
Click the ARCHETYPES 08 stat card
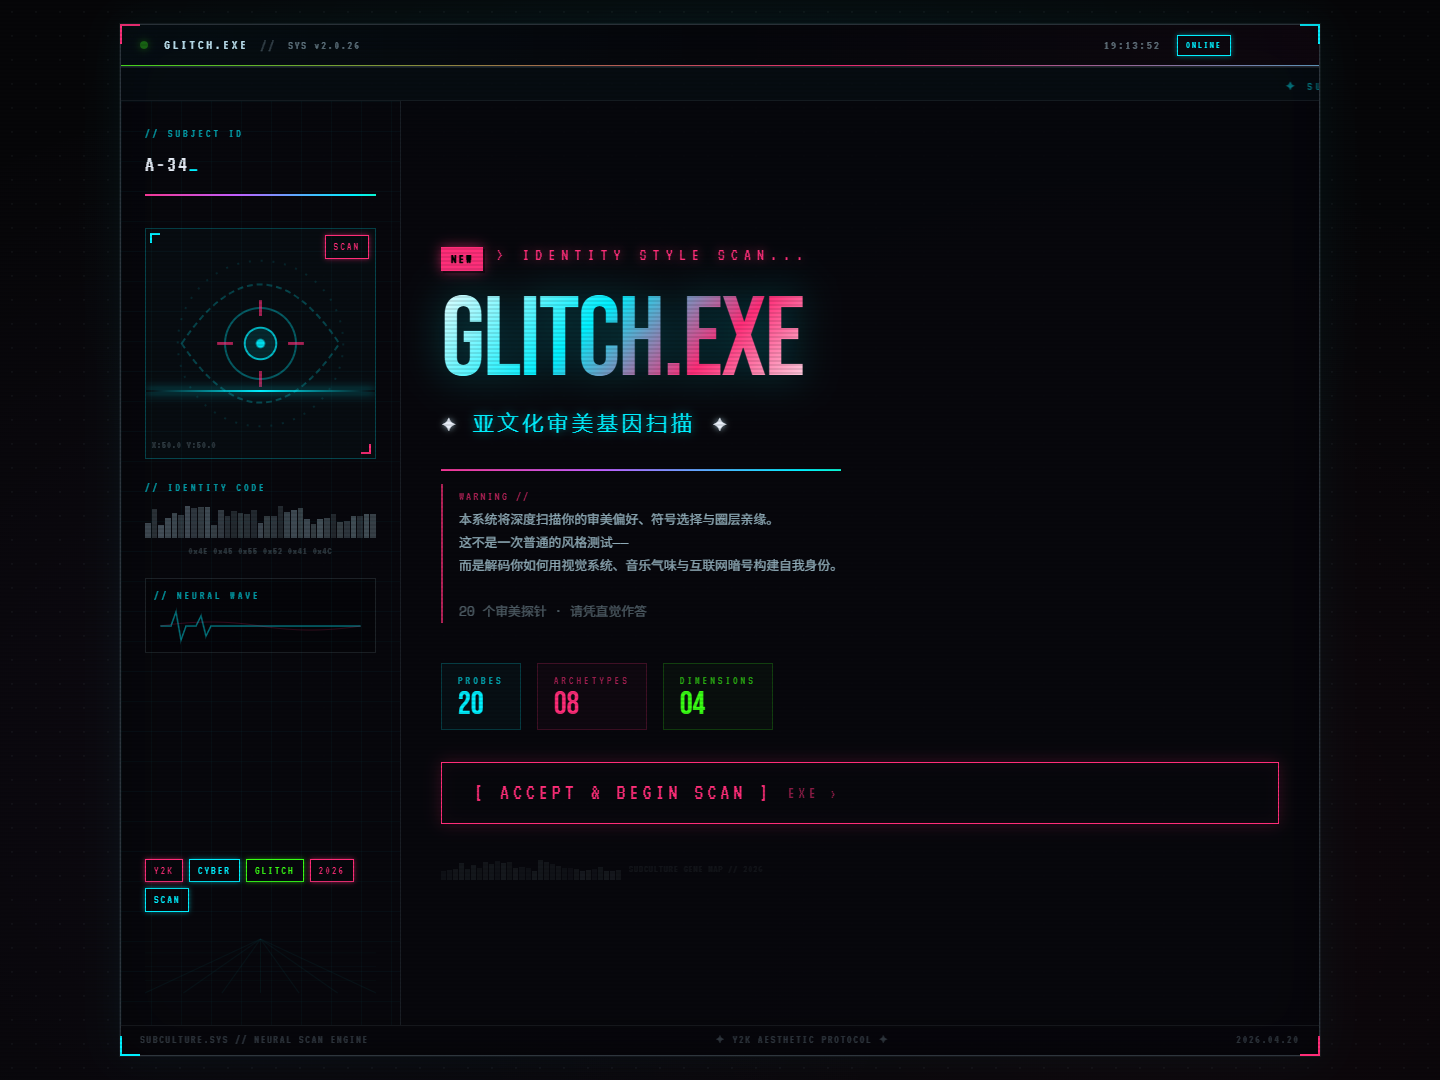[592, 696]
